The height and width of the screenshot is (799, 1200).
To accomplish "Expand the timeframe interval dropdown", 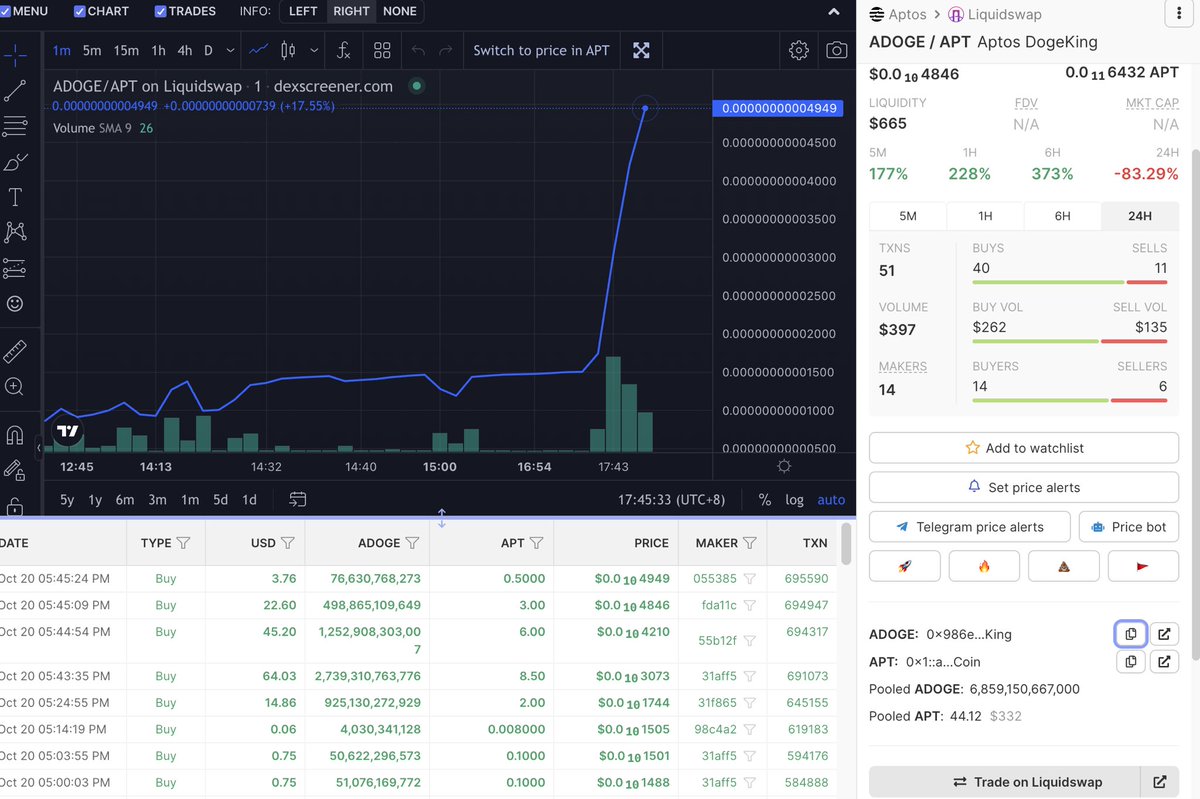I will click(231, 50).
